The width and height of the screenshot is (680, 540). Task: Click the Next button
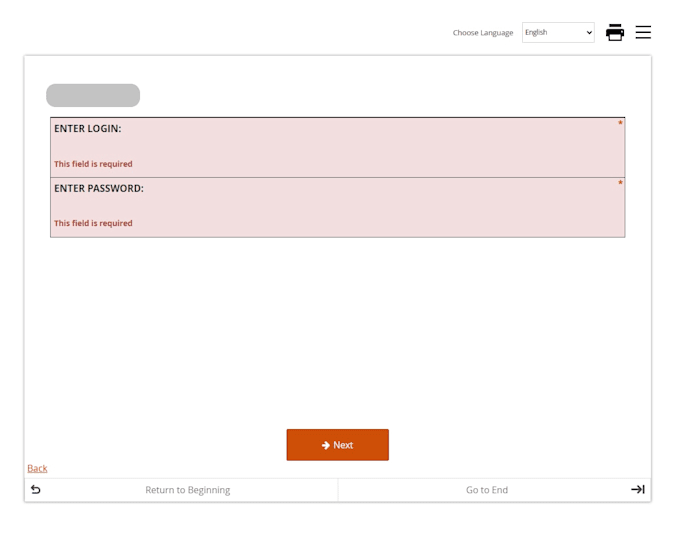coord(337,445)
